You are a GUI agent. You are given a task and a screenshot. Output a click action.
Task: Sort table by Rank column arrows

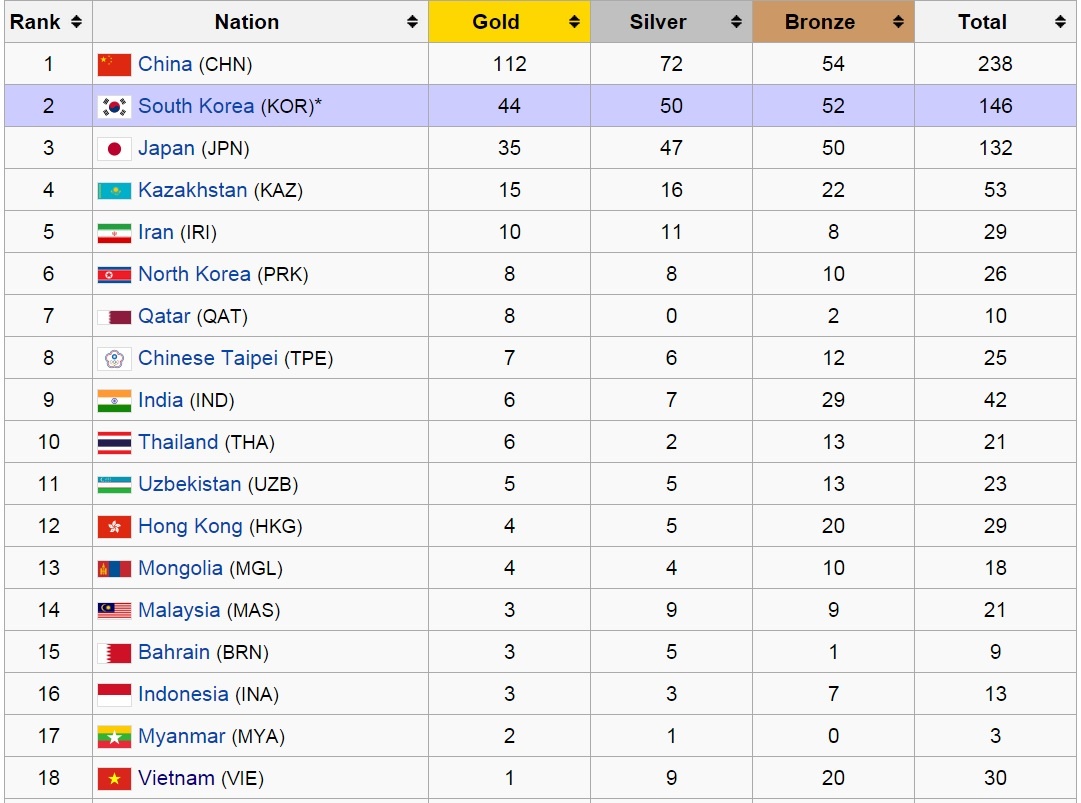click(77, 22)
